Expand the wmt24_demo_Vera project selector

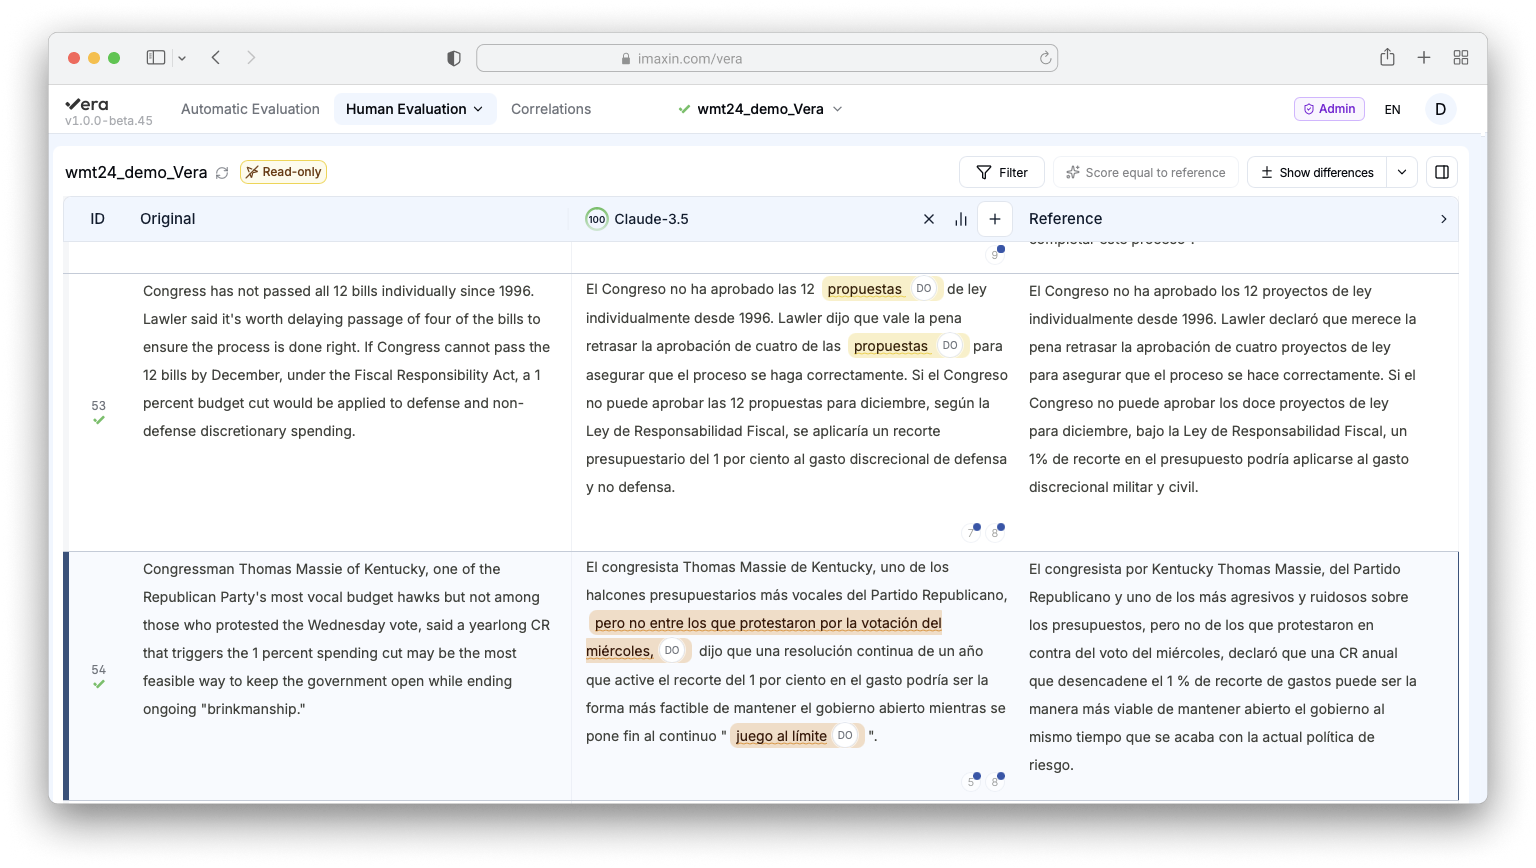point(760,109)
